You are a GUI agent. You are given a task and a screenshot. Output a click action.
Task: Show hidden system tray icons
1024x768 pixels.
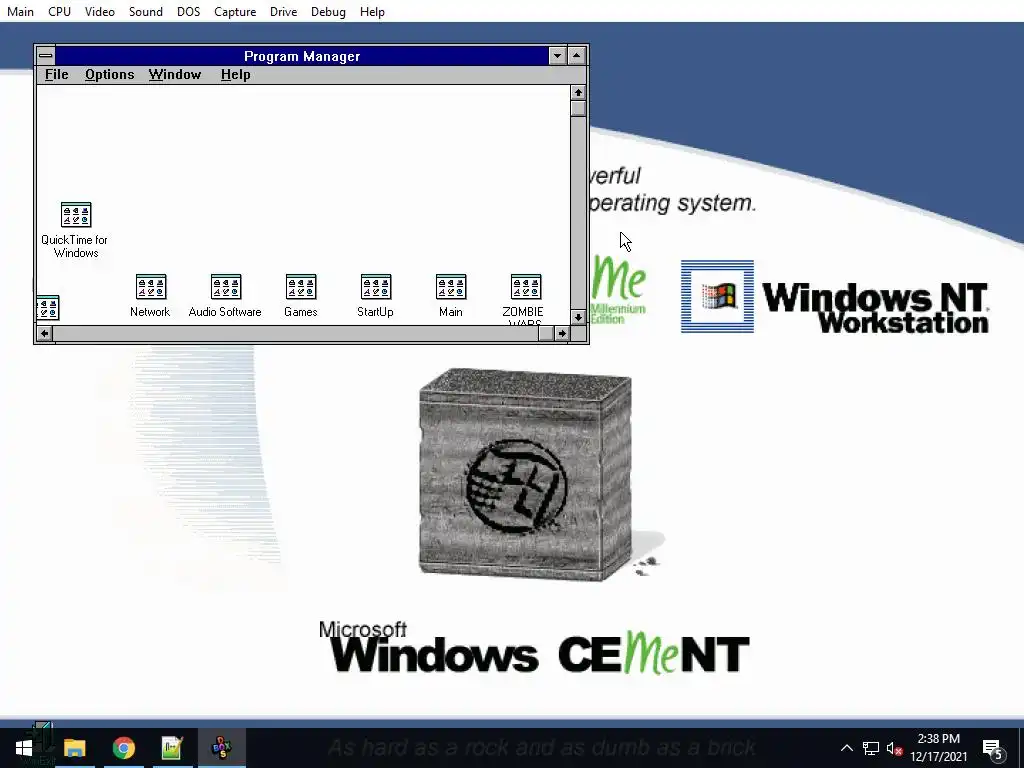click(846, 748)
